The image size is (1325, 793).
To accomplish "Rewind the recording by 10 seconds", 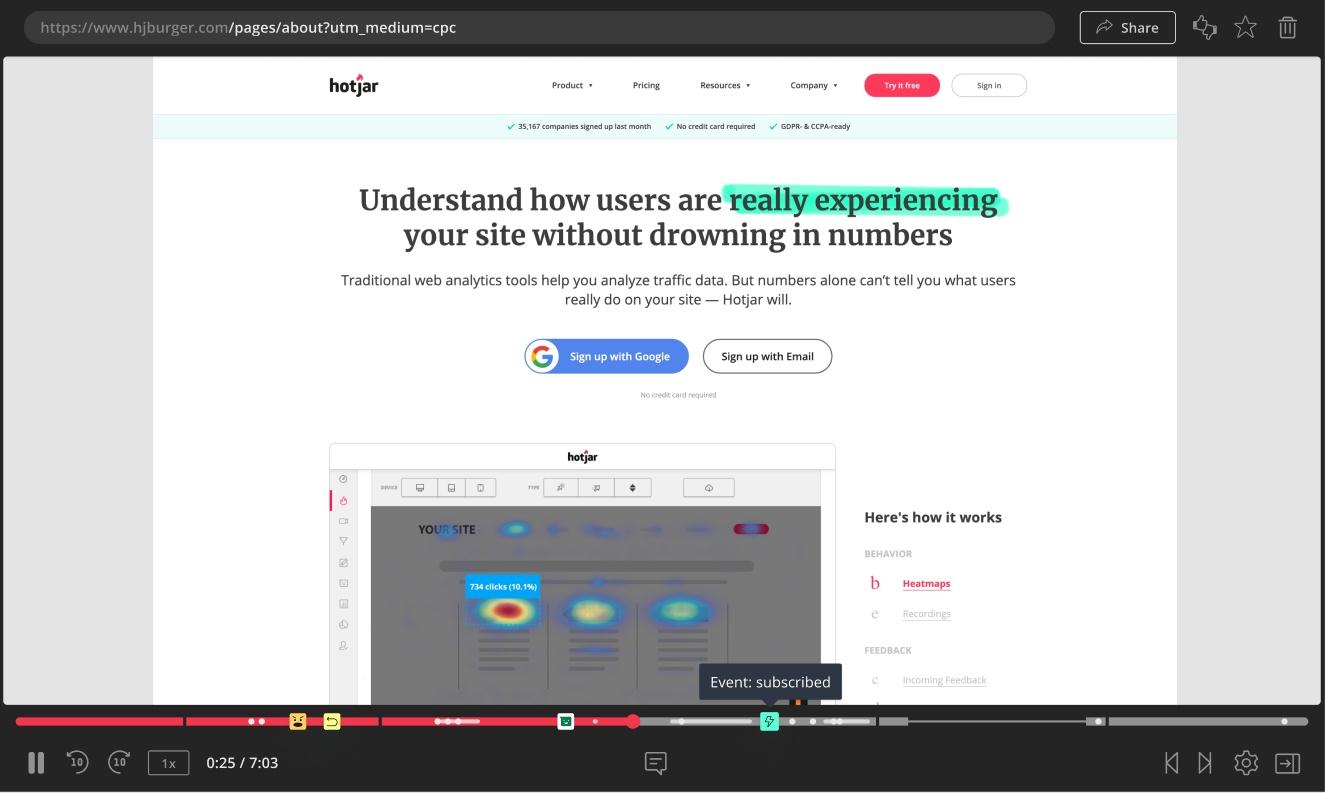I will tap(77, 762).
